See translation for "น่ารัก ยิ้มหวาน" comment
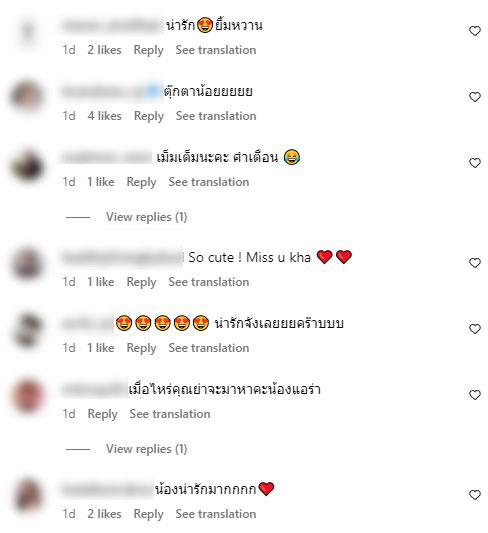488x533 pixels. (x=216, y=50)
